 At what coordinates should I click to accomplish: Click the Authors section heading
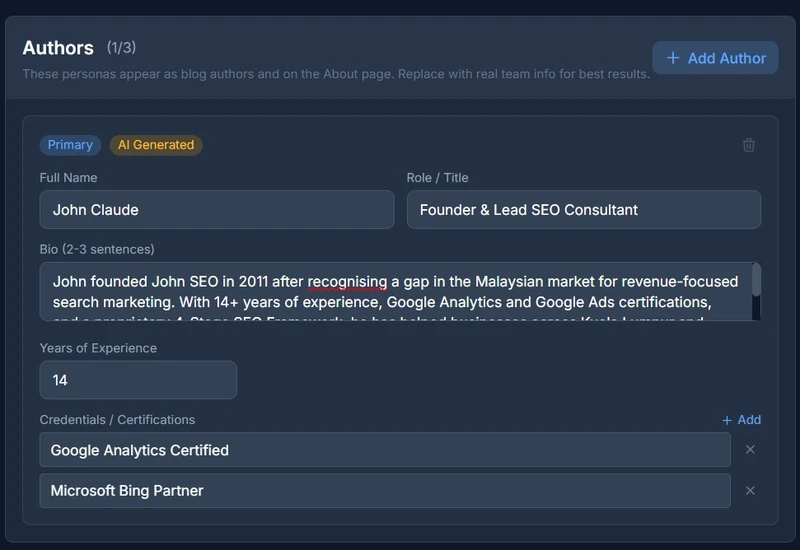pos(58,48)
